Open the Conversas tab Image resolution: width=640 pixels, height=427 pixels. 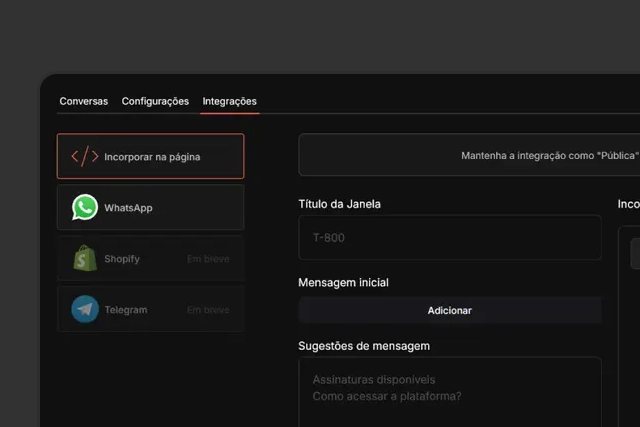pyautogui.click(x=84, y=101)
